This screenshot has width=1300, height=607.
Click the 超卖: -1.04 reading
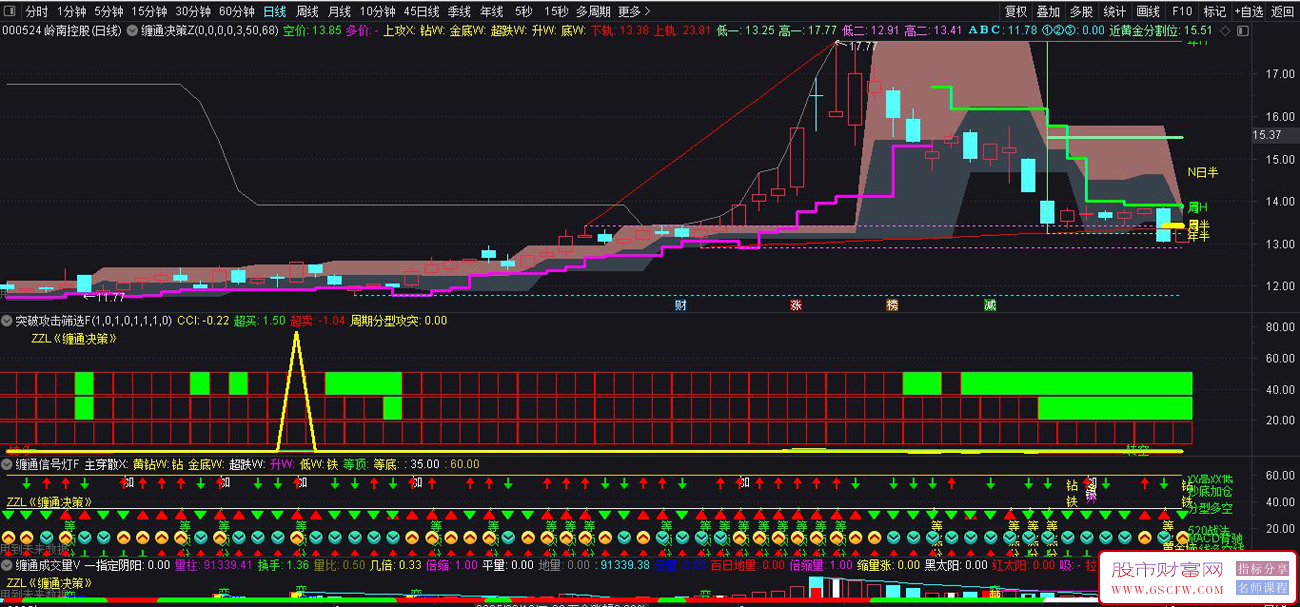[318, 321]
